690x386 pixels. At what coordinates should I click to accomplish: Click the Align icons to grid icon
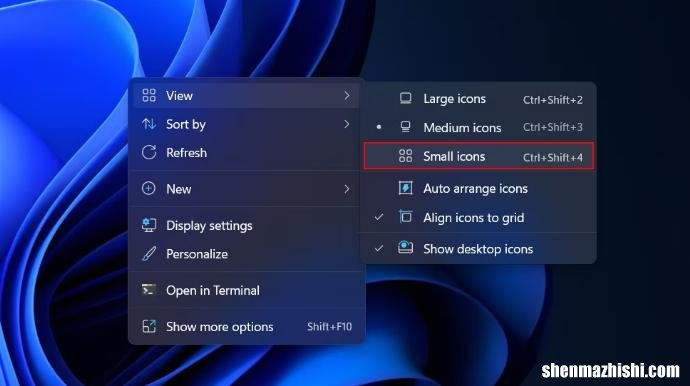(405, 217)
